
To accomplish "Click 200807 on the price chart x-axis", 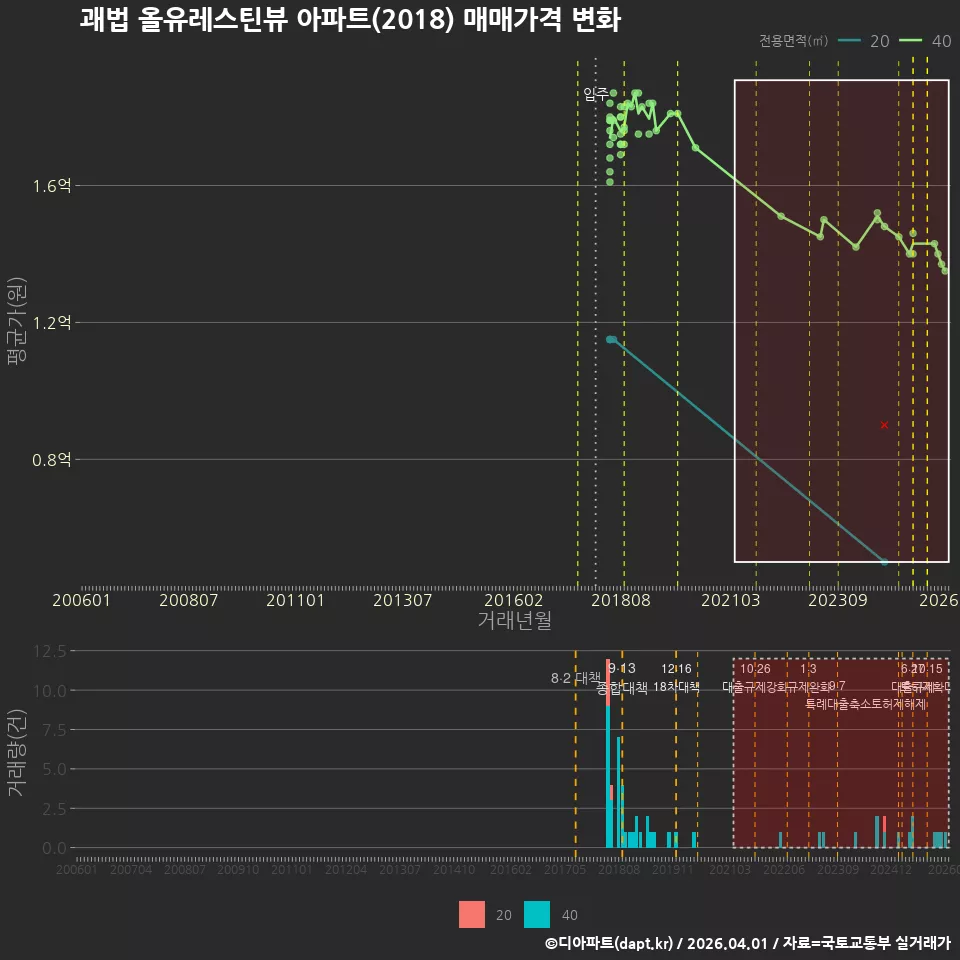I will 189,600.
